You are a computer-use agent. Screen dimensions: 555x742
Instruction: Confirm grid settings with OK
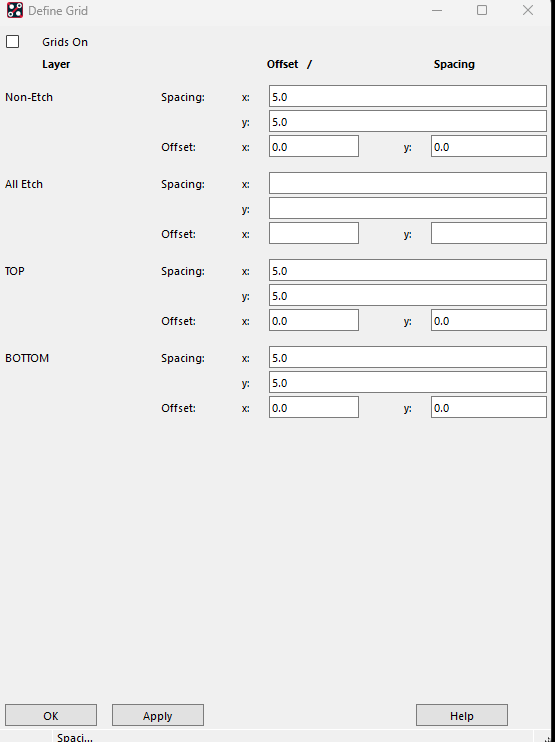point(51,716)
